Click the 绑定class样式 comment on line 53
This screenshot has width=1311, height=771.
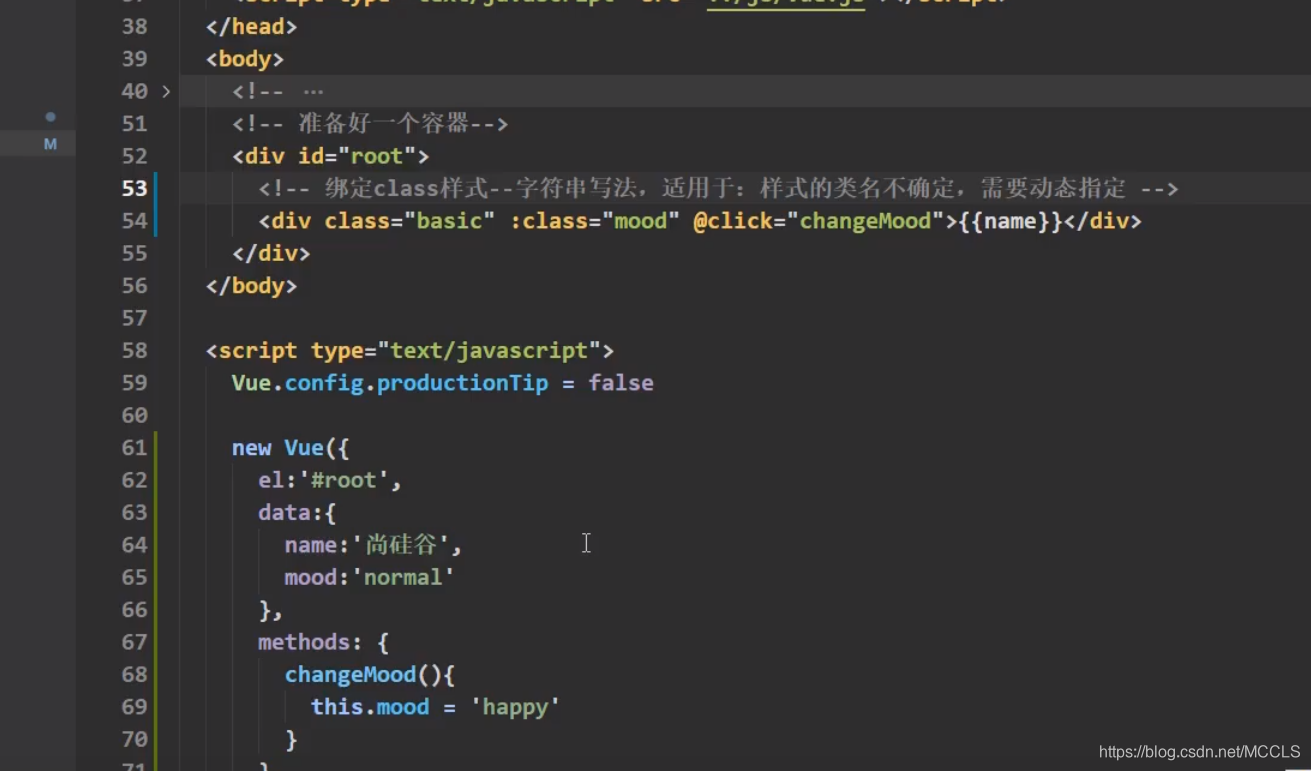pos(718,188)
